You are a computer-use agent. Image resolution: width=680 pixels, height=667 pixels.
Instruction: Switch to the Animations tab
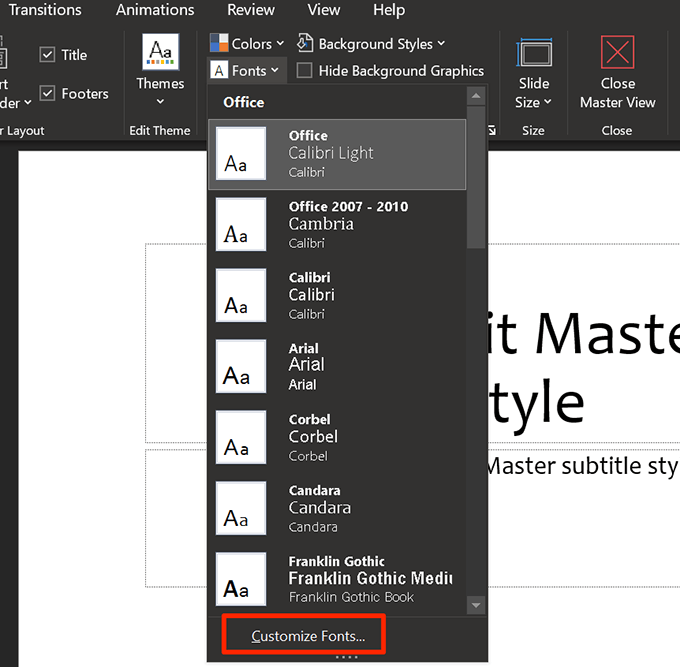155,10
